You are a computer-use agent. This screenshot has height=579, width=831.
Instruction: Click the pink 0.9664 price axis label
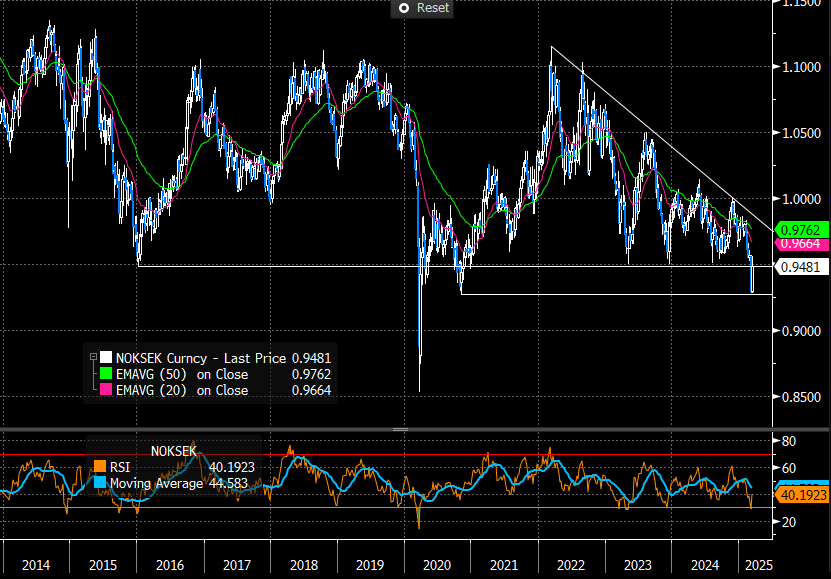tap(800, 243)
